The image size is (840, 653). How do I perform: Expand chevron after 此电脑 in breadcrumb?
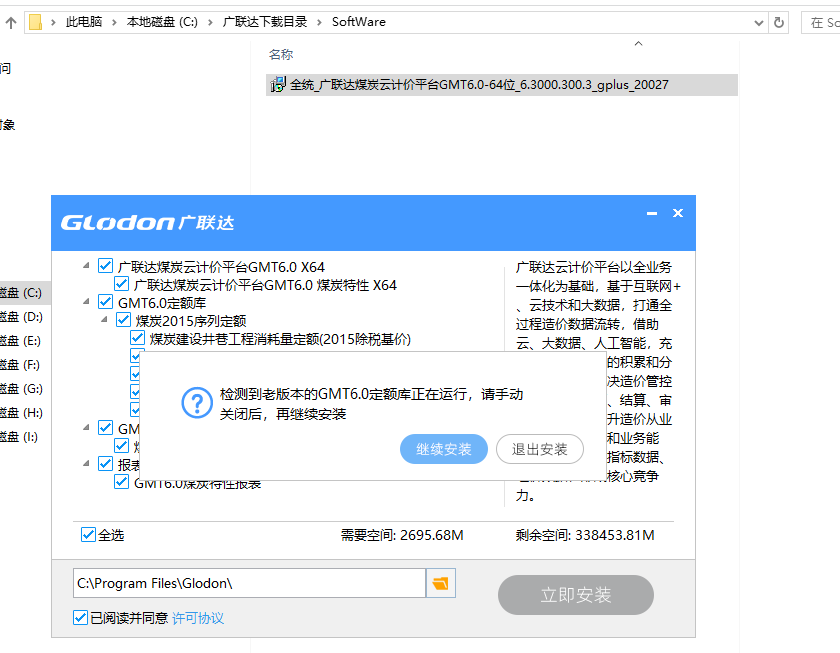[114, 22]
